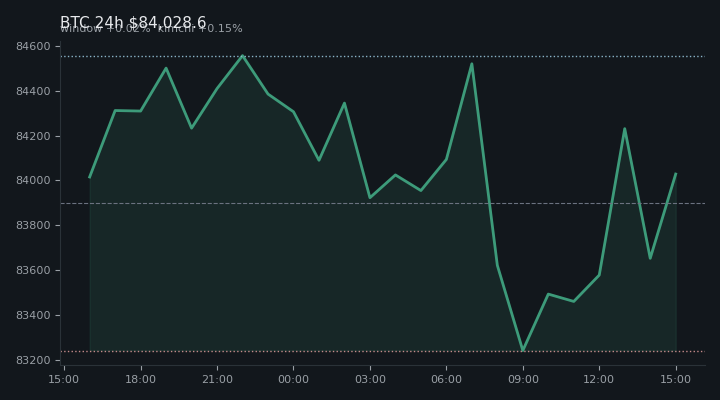Click the lowest price point at 09:00
This screenshot has height=400, width=720.
523,351
